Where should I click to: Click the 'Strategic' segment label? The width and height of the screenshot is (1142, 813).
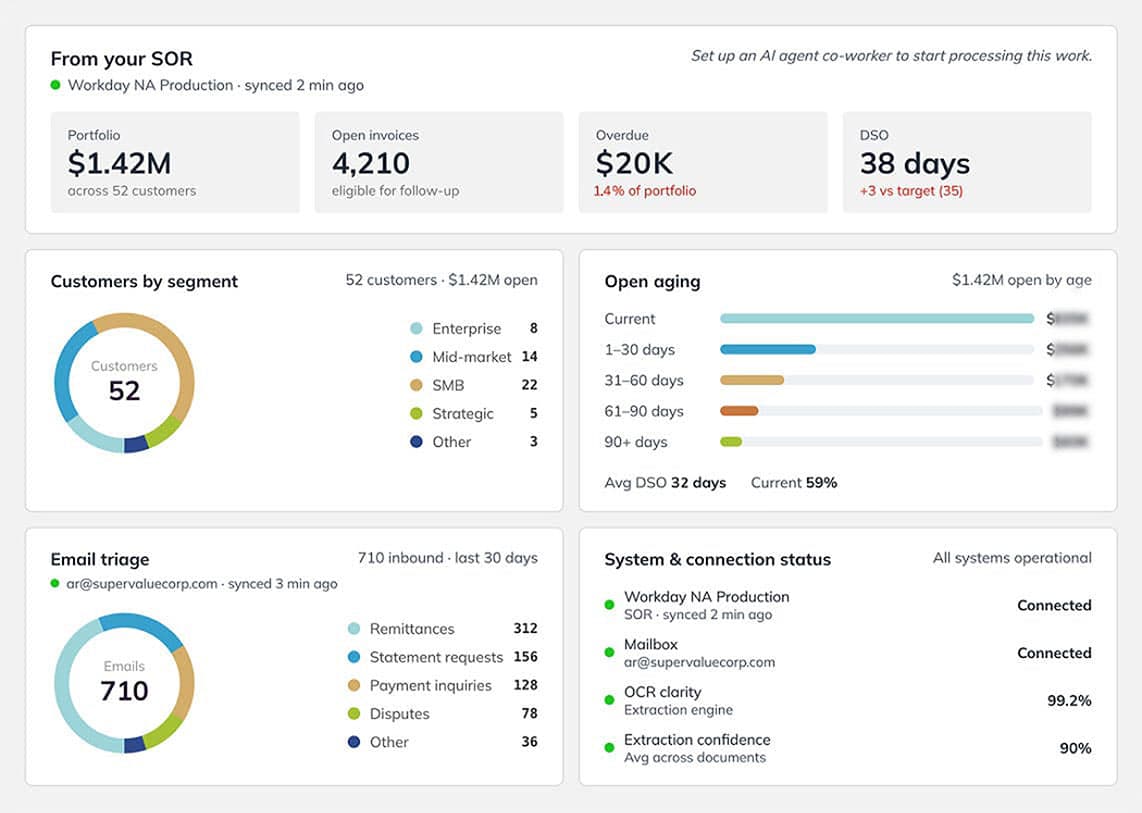point(462,414)
